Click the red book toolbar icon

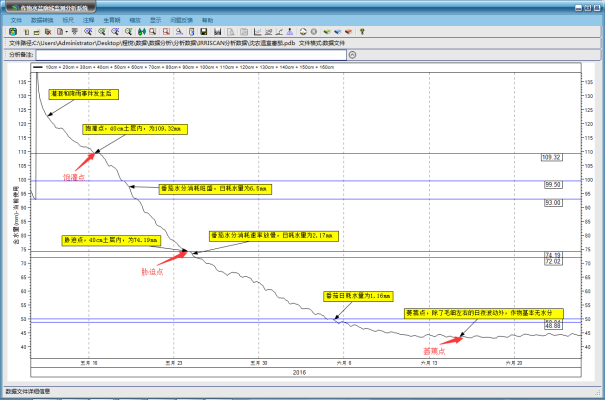click(x=348, y=32)
